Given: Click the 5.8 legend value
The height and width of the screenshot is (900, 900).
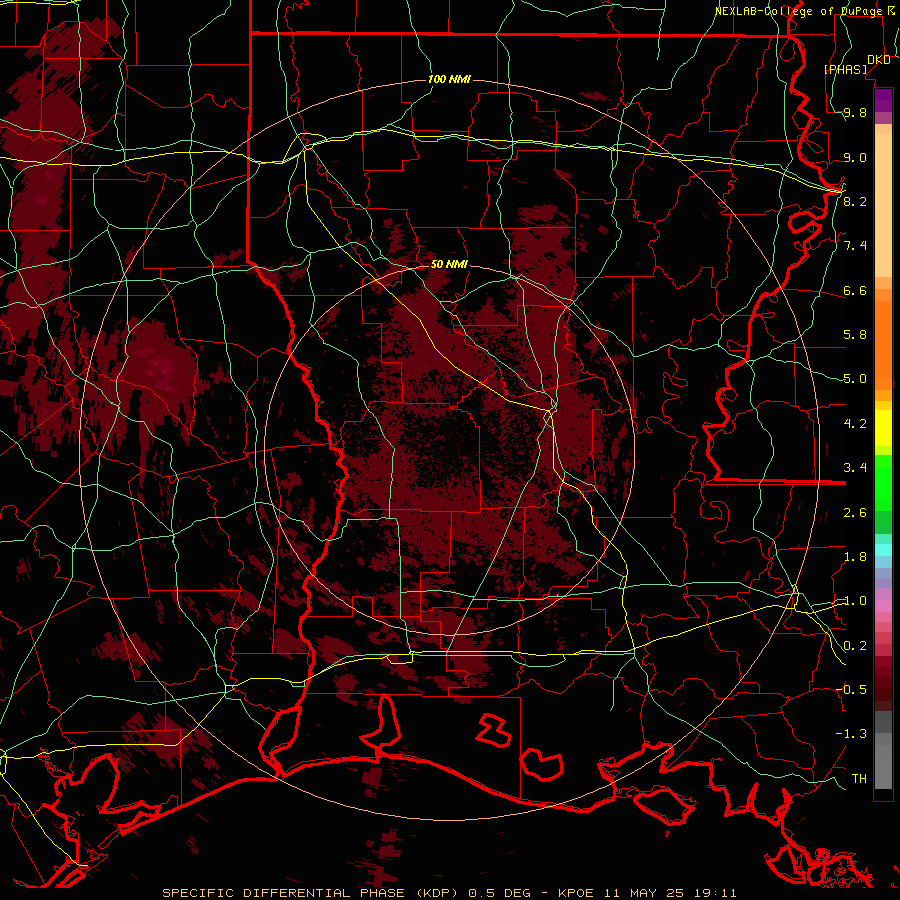Looking at the screenshot, I should tap(855, 335).
